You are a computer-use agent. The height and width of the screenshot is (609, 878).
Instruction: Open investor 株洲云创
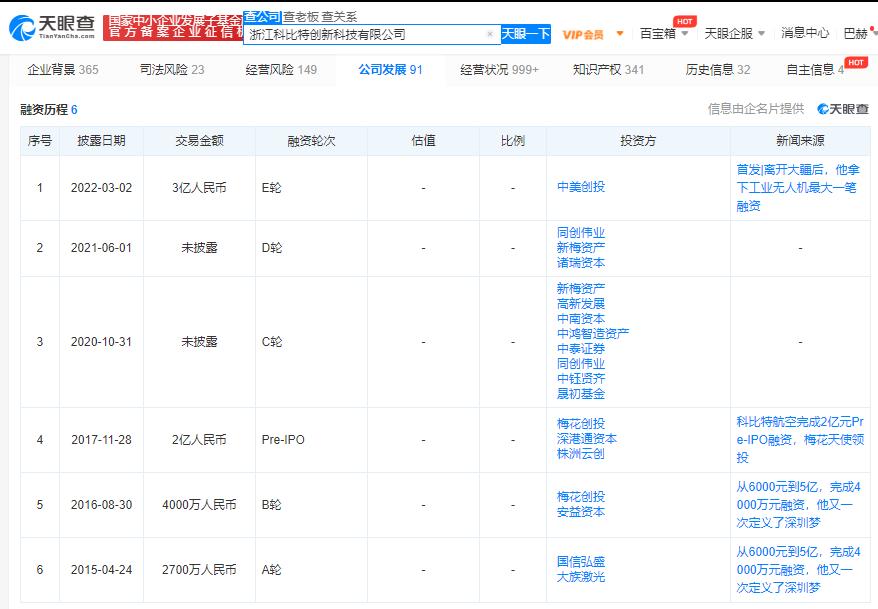pos(581,454)
